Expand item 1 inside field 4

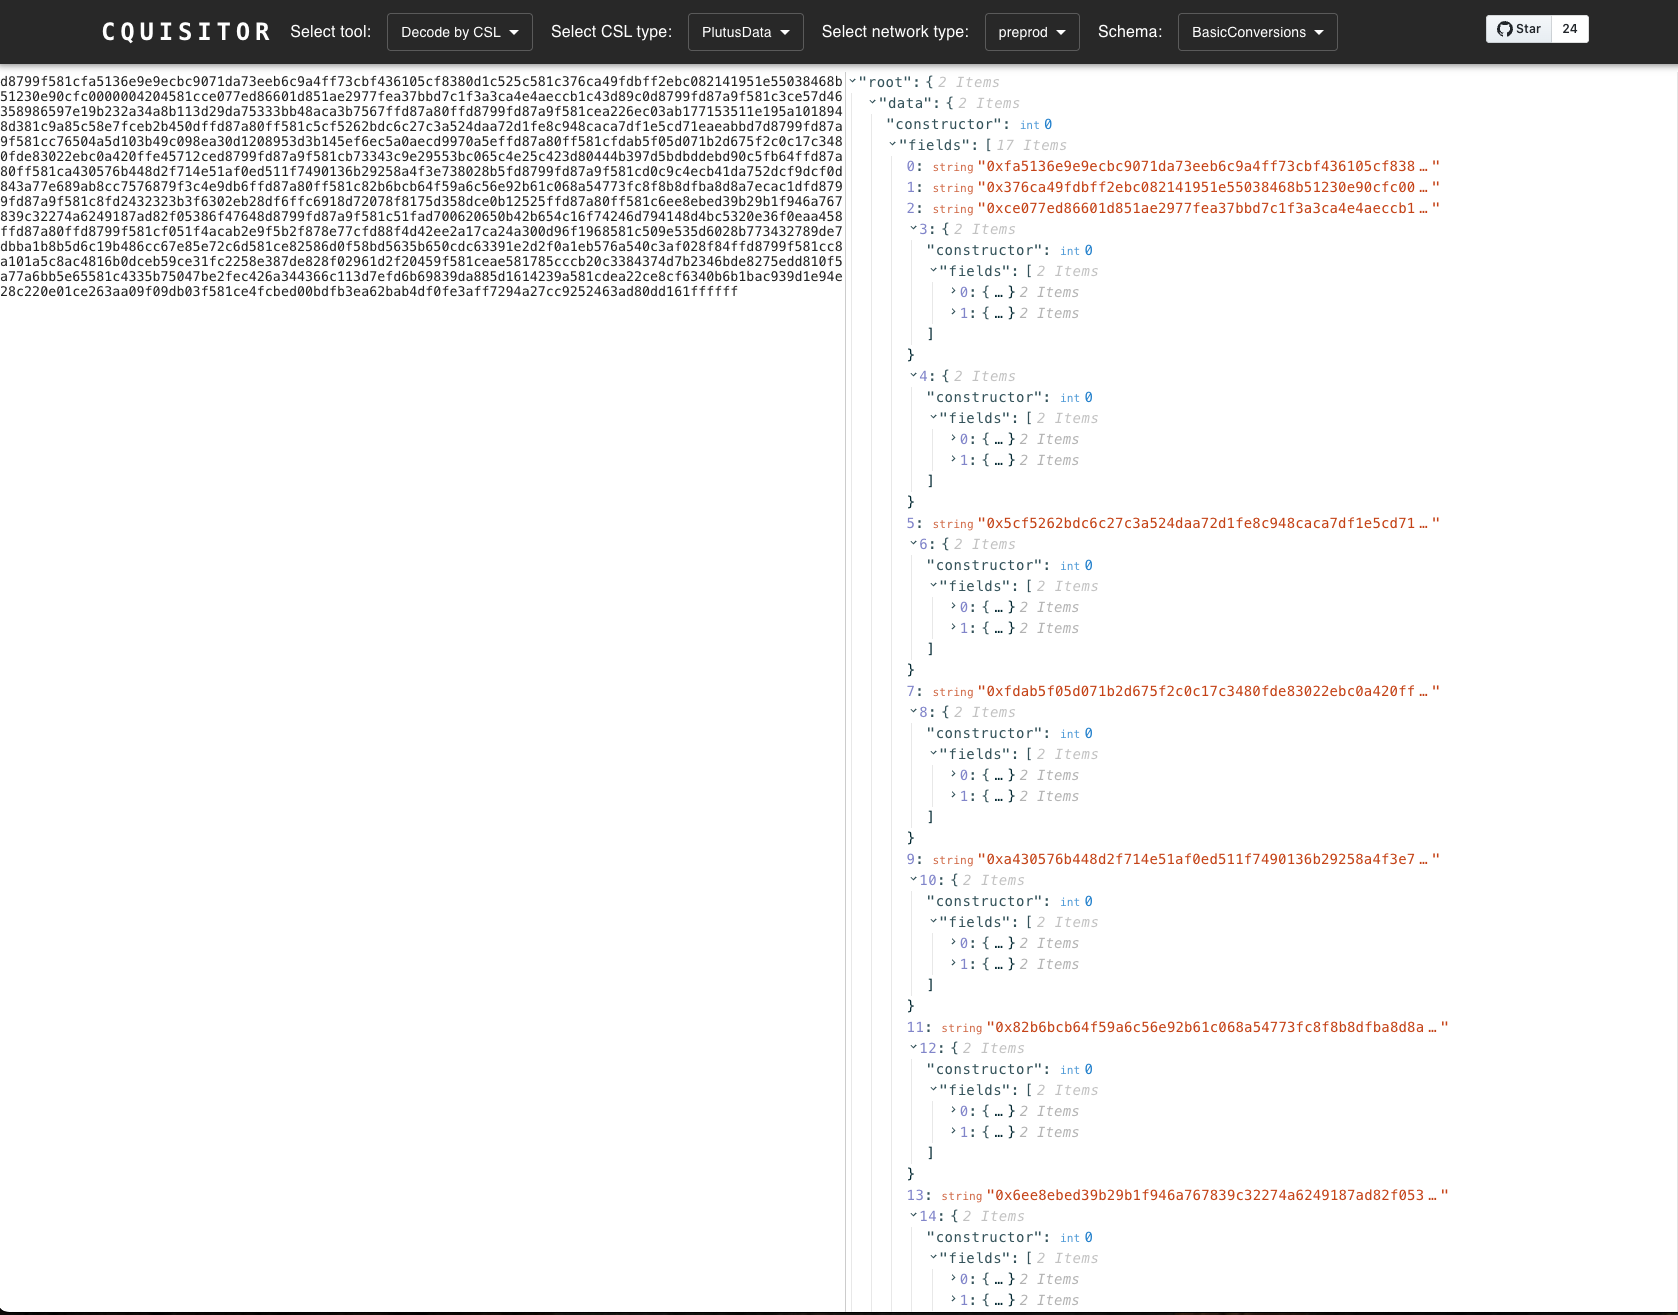pyautogui.click(x=953, y=460)
